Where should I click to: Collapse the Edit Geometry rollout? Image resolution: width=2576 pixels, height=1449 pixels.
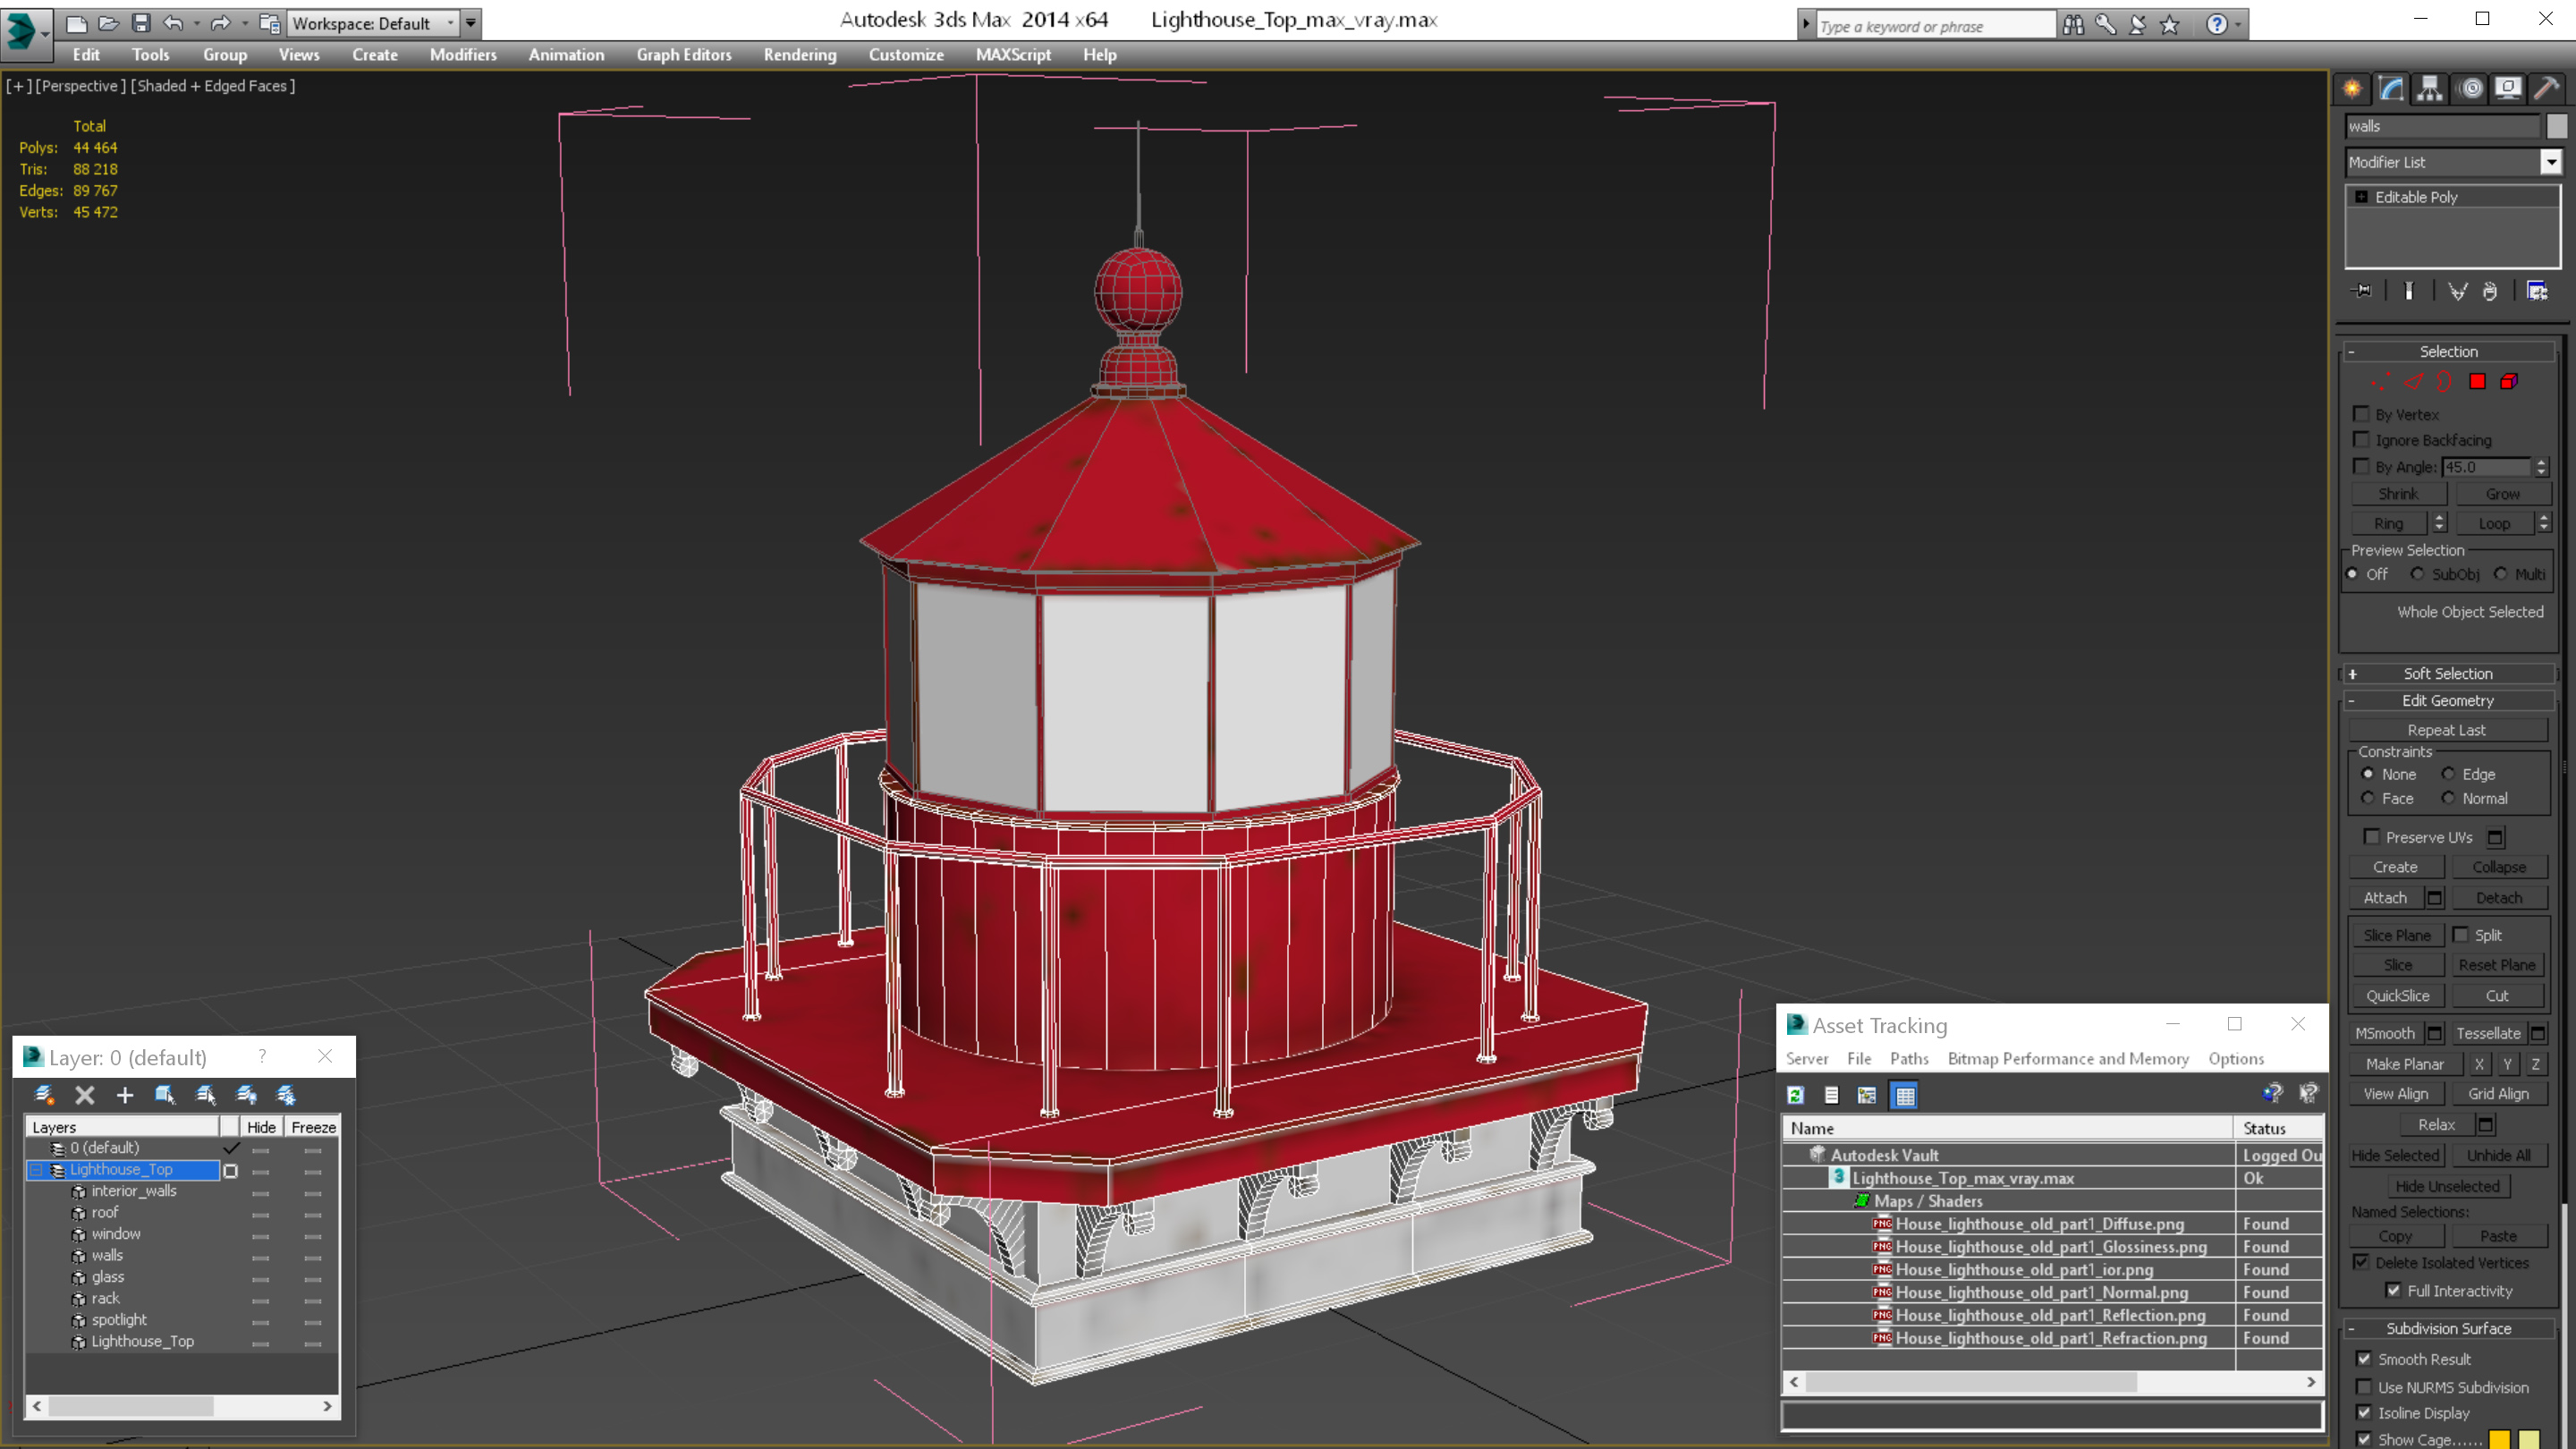click(x=2448, y=701)
